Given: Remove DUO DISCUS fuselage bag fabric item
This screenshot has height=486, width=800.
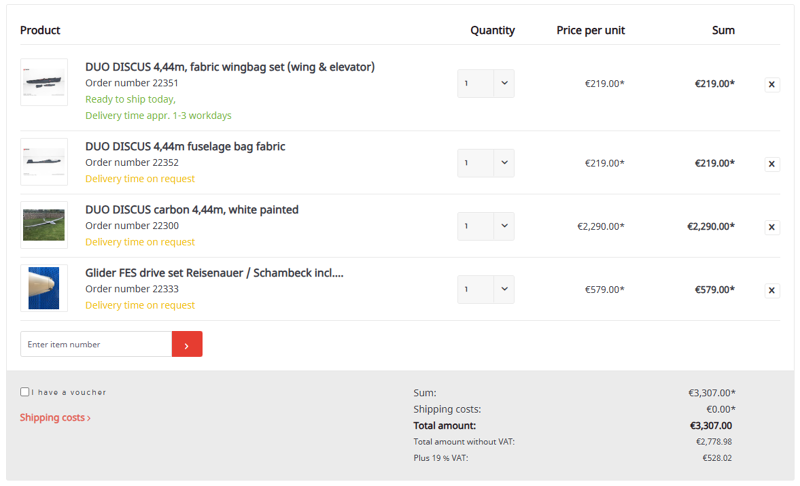Looking at the screenshot, I should pyautogui.click(x=772, y=164).
